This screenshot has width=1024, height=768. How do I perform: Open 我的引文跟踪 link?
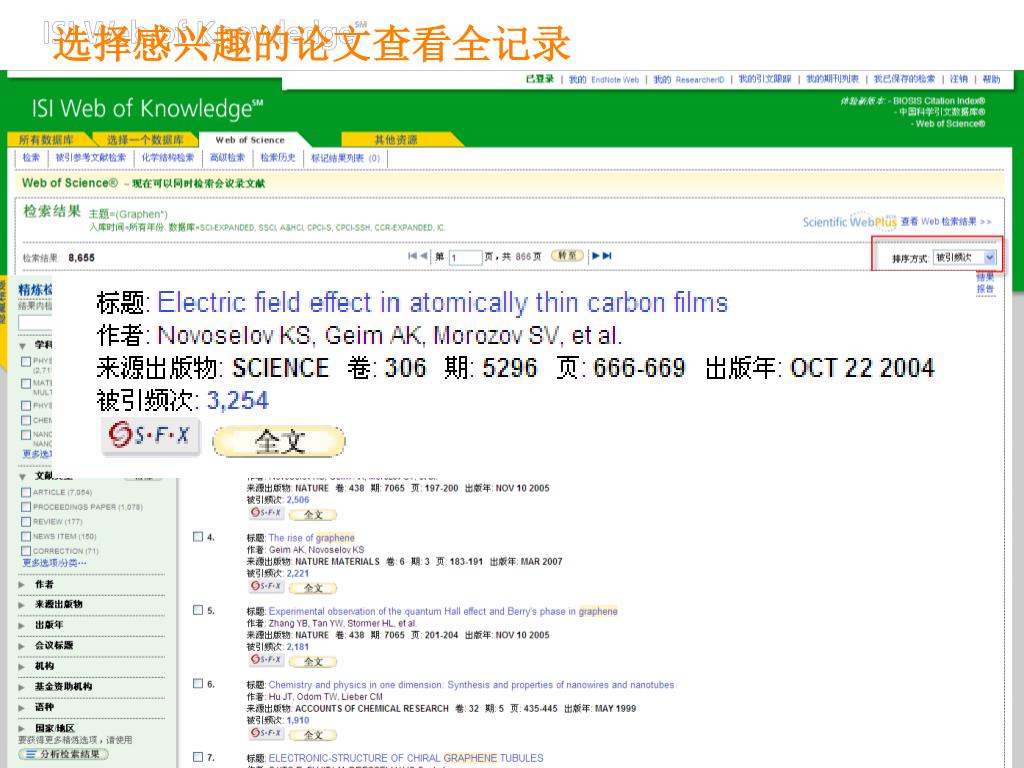click(x=765, y=80)
